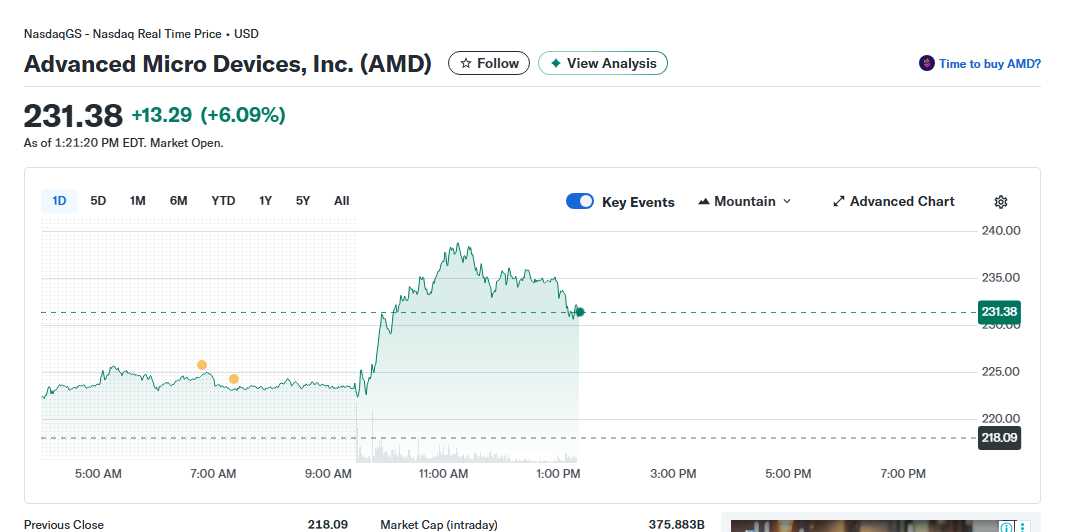1065x532 pixels.
Task: Click the ad info icon at bottom right
Action: 1006,527
